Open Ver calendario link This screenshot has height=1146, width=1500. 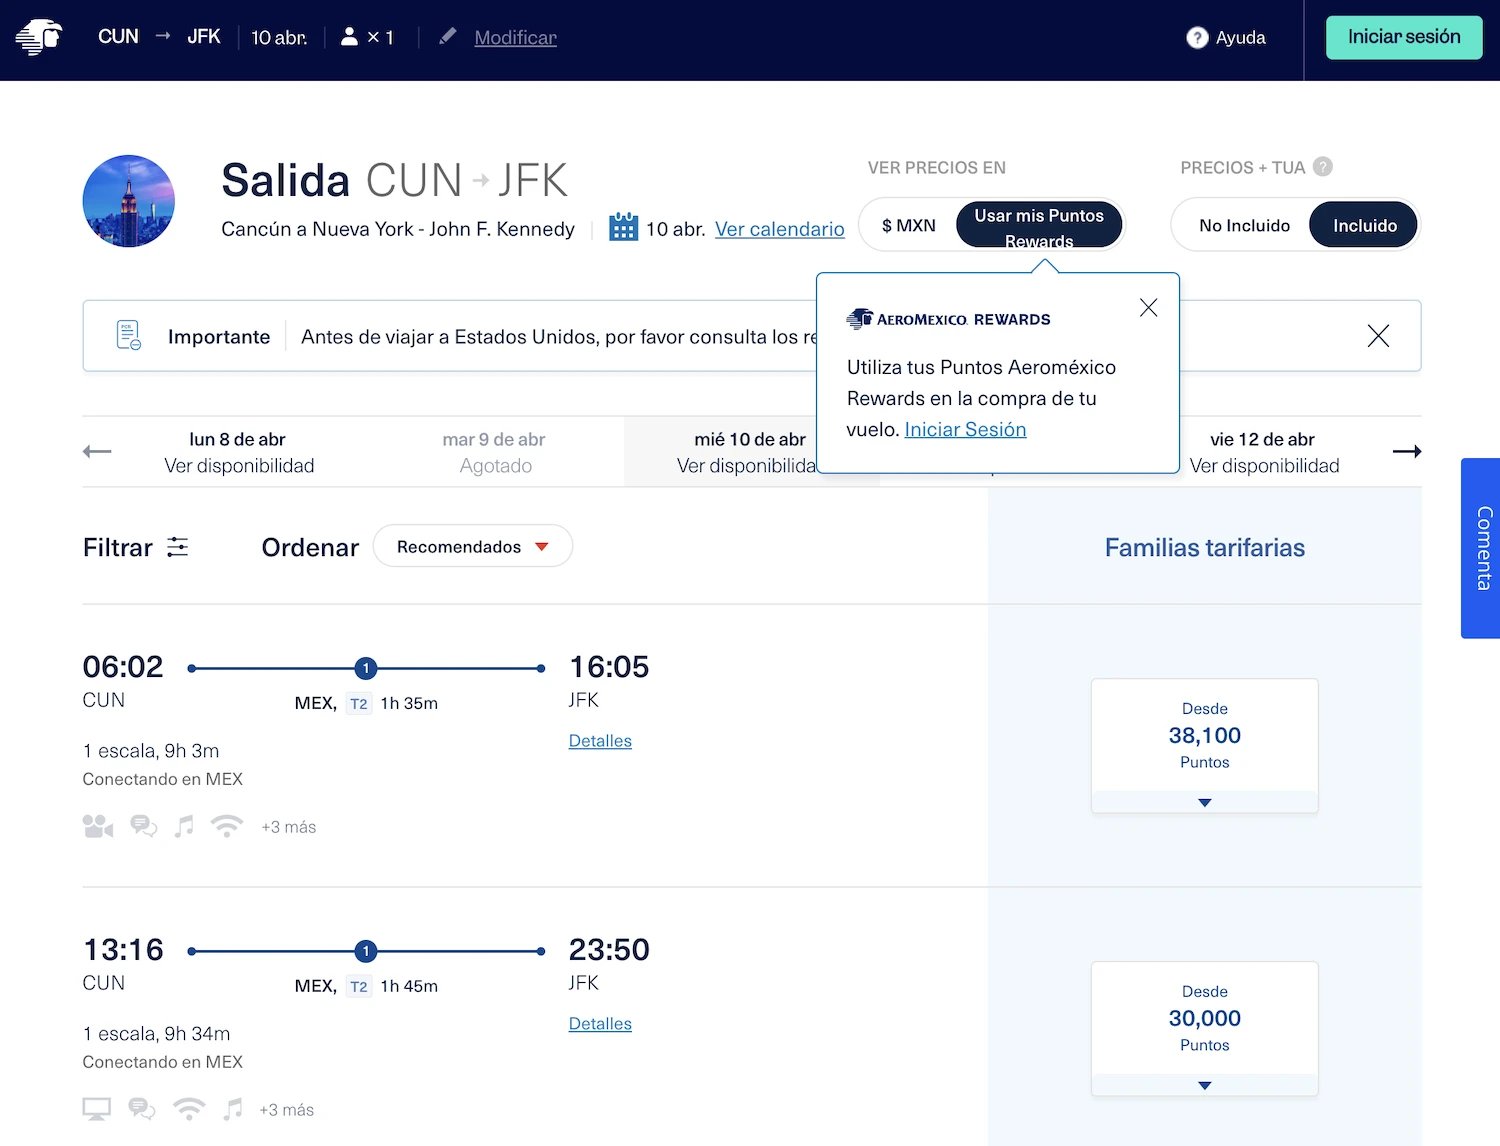tap(780, 229)
